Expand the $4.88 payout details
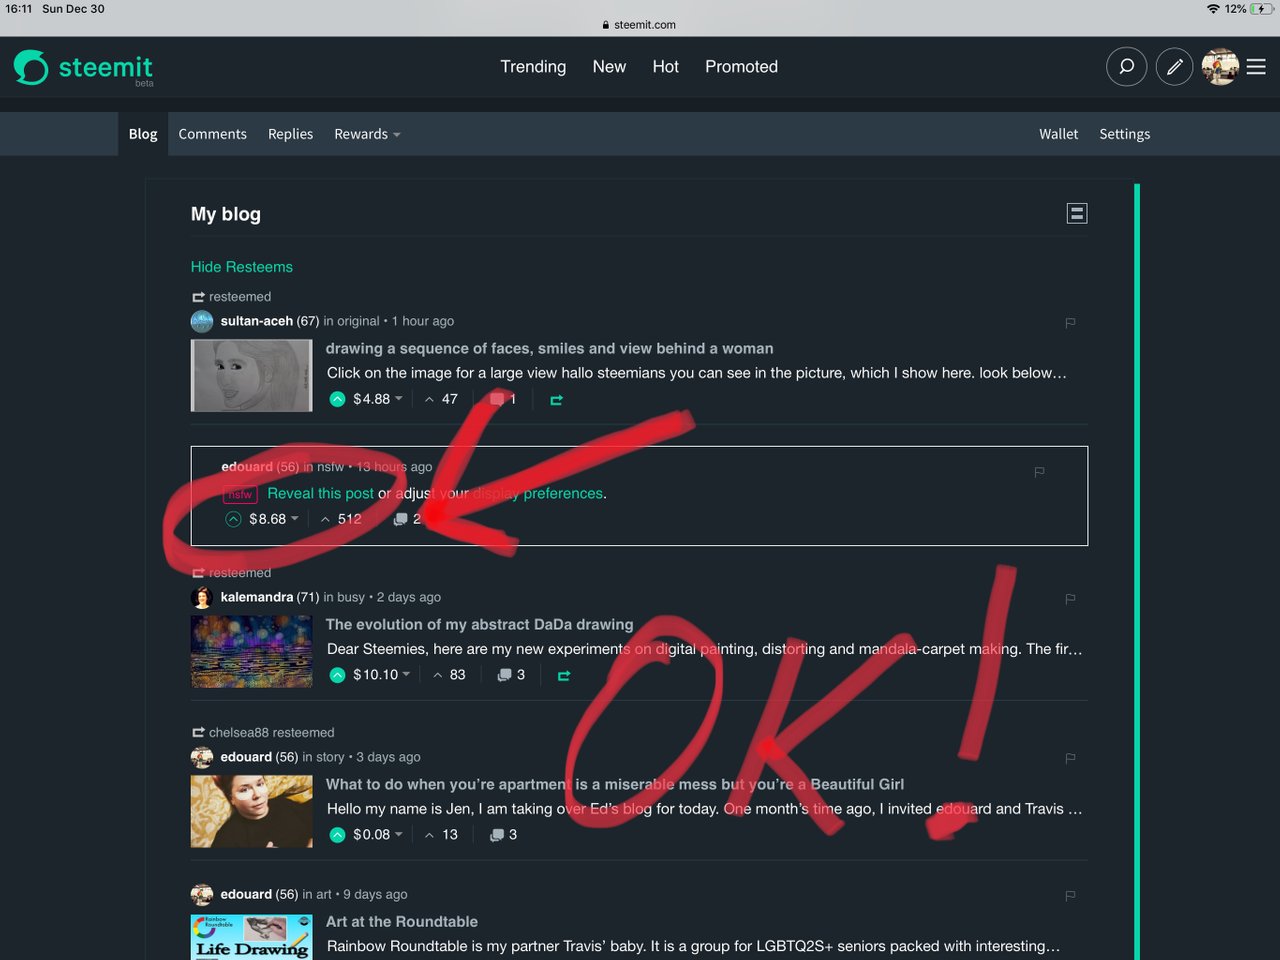 coord(378,399)
